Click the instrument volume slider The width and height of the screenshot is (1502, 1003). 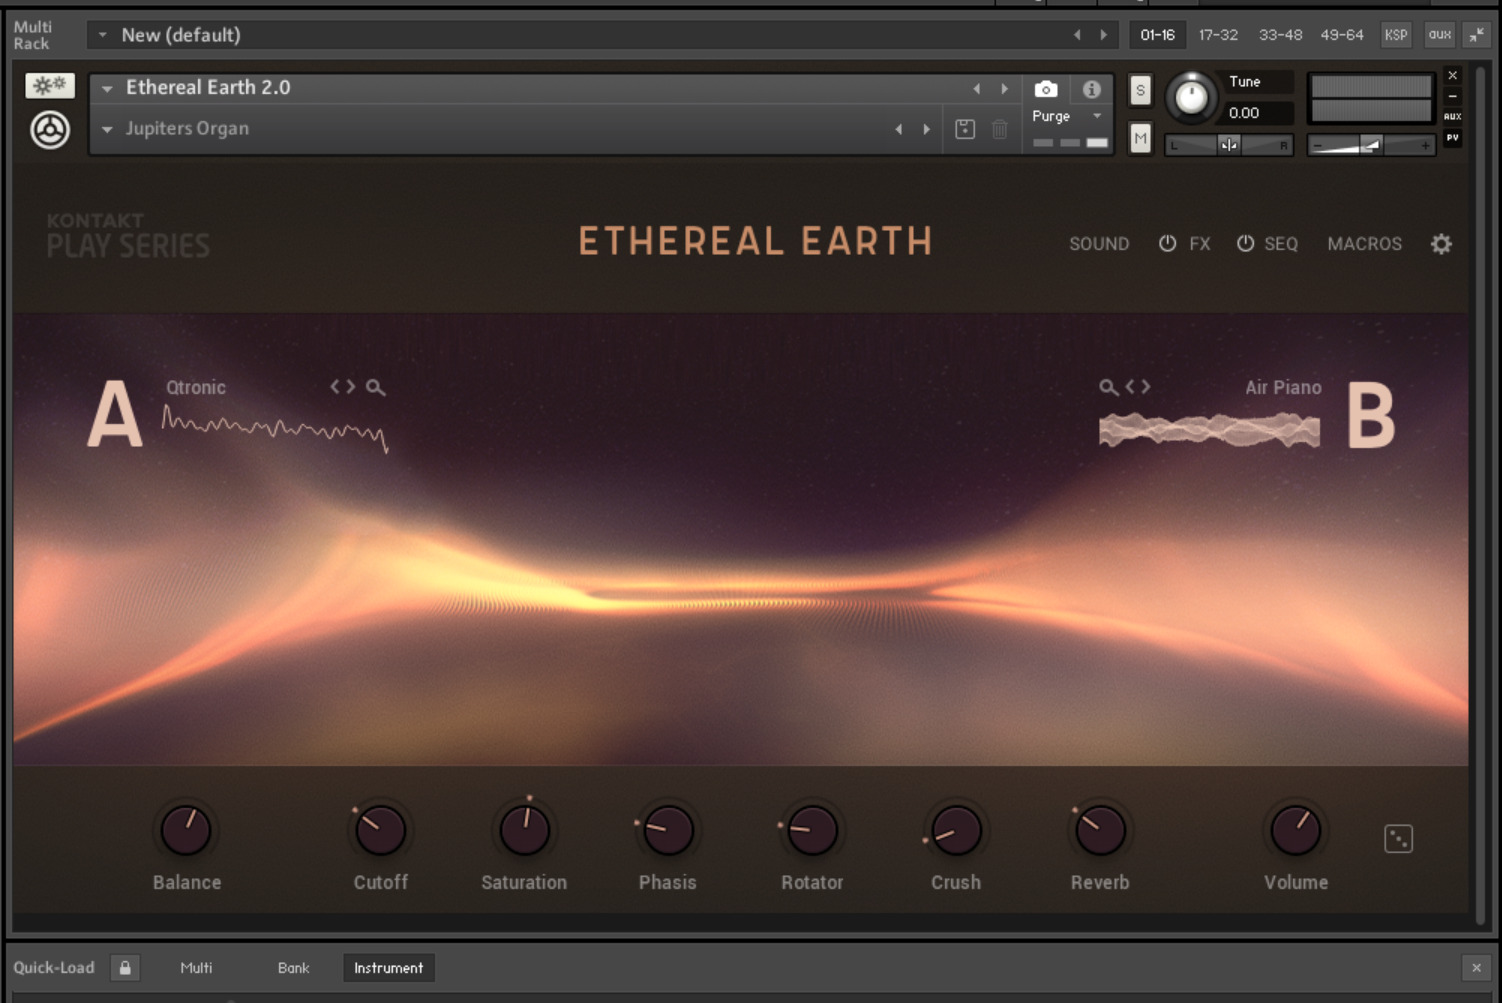(1371, 145)
